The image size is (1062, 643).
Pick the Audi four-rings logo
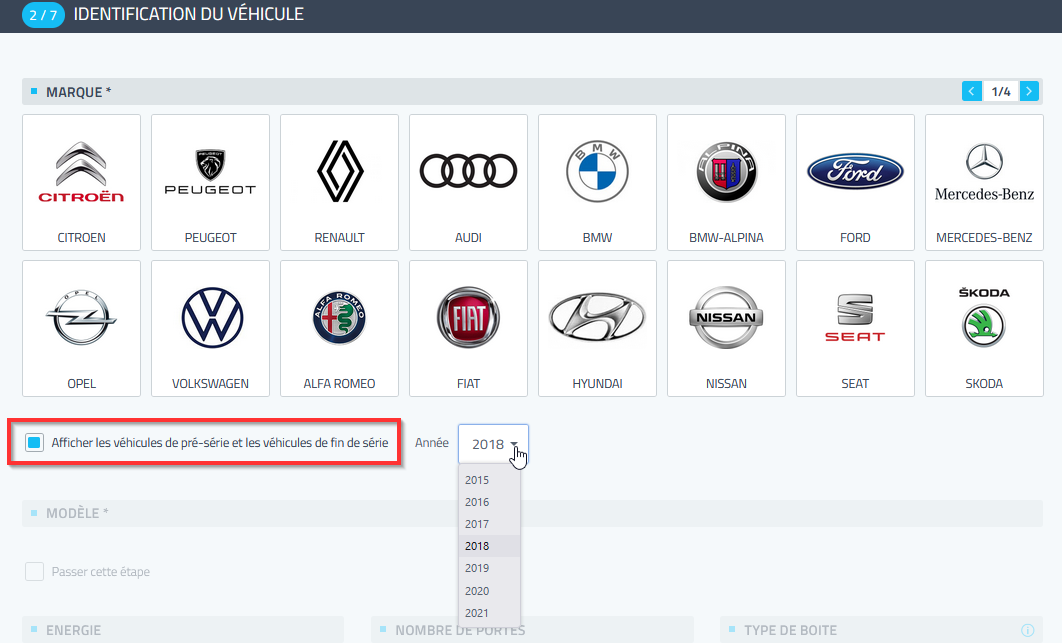[469, 171]
